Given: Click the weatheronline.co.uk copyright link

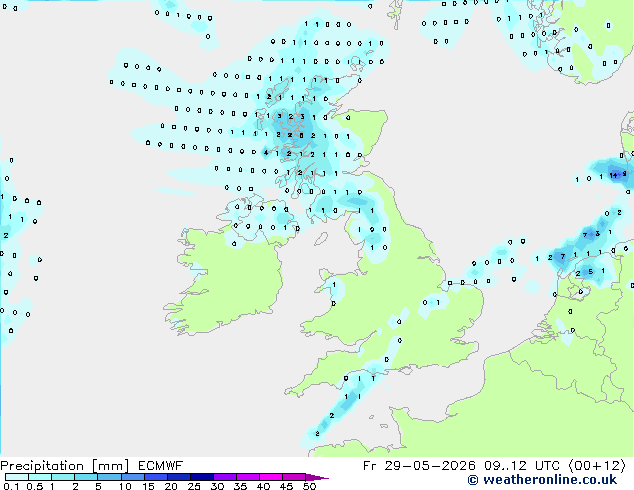Looking at the screenshot, I should click(x=542, y=480).
